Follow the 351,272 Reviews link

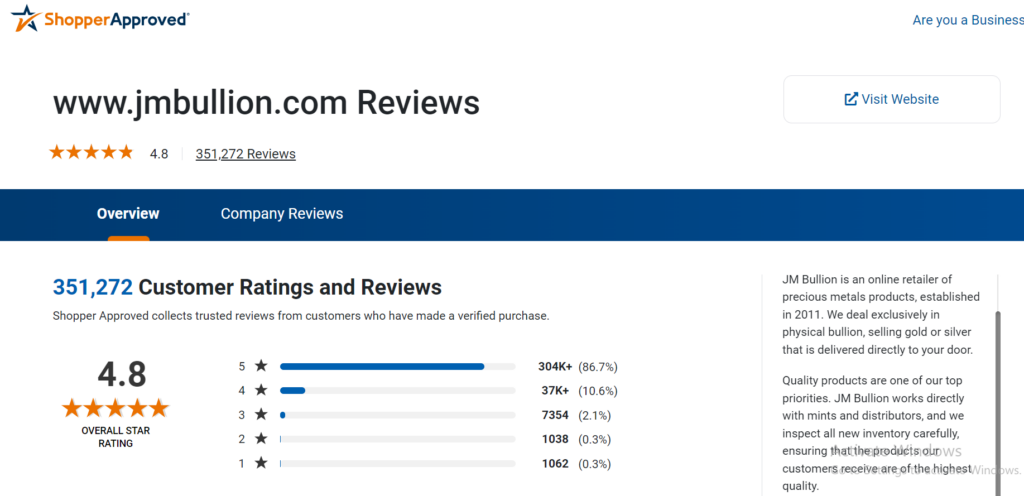coord(246,154)
